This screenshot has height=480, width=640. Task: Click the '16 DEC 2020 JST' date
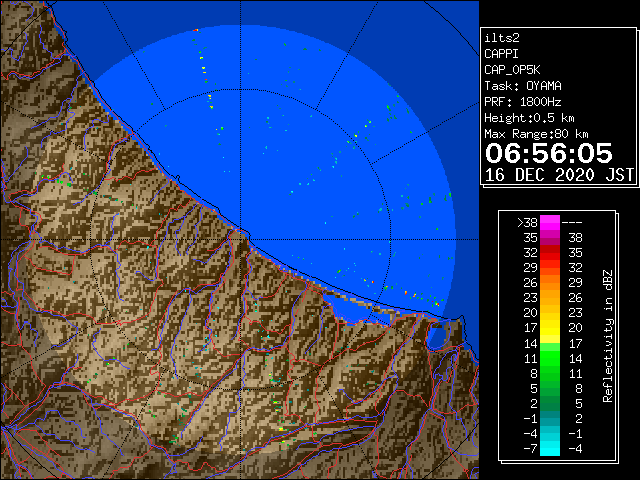point(559,175)
